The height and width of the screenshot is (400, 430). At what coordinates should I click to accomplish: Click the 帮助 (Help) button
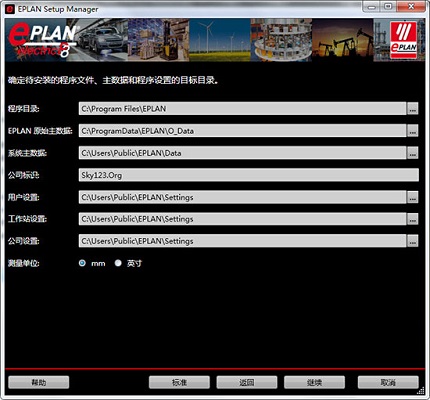39,382
